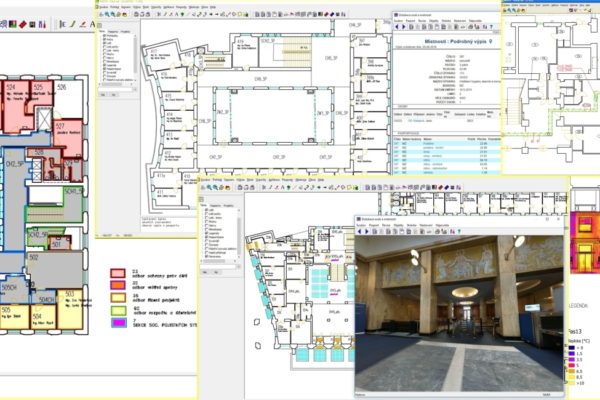Toggle topmost layer checkbox in upper plan window
This screenshot has height=400, width=600.
pos(104,36)
